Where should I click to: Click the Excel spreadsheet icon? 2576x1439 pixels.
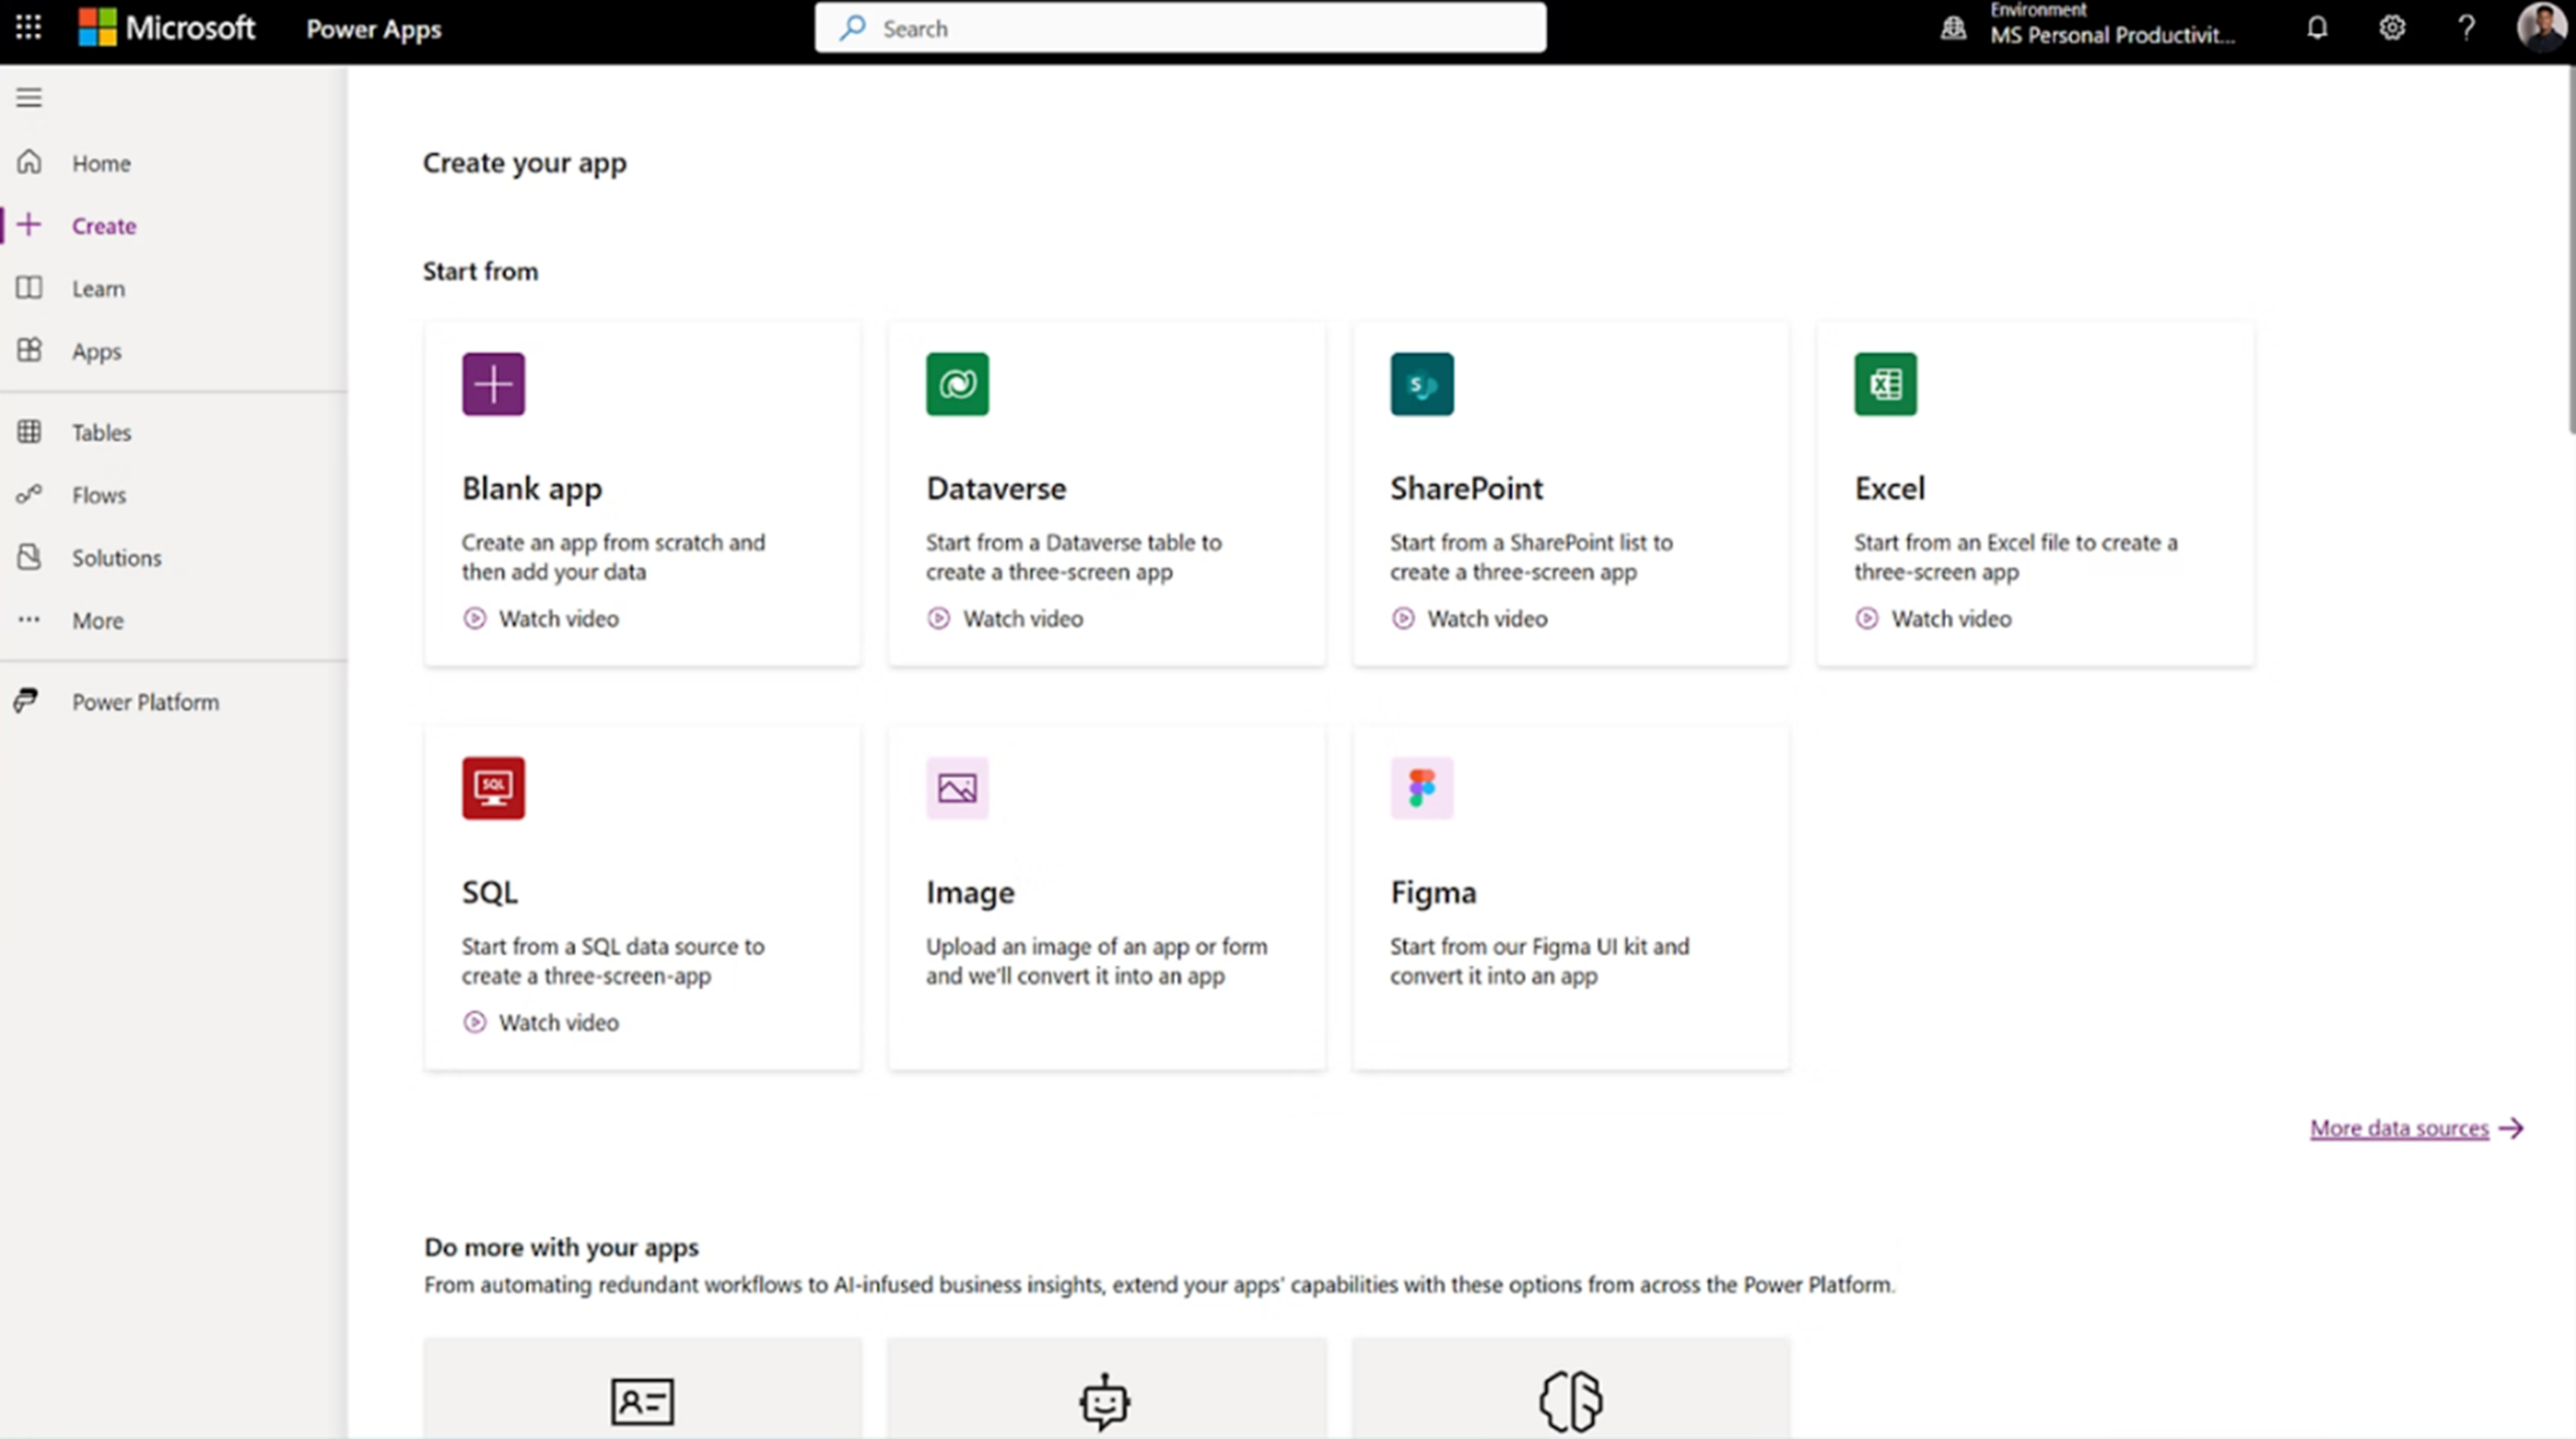point(1884,383)
